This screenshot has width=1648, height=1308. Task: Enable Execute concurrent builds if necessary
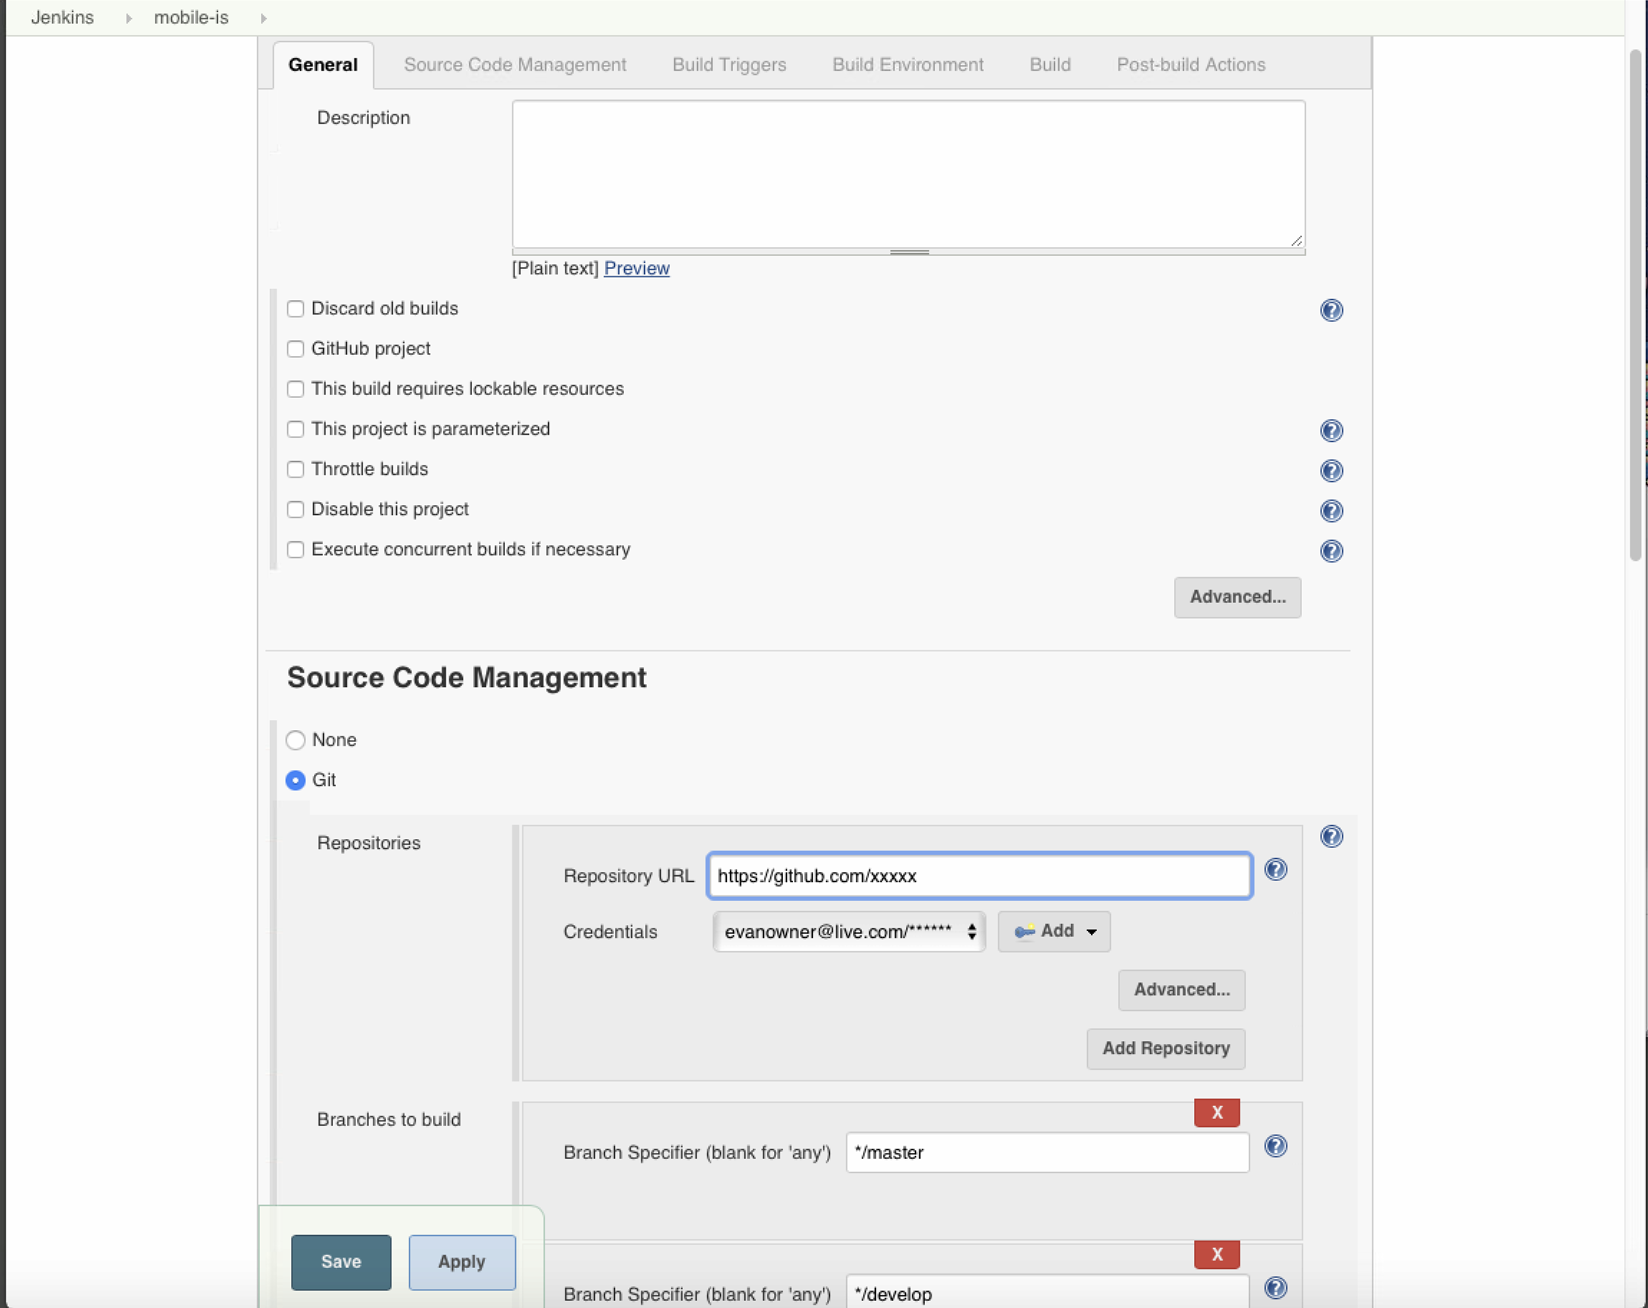295,549
